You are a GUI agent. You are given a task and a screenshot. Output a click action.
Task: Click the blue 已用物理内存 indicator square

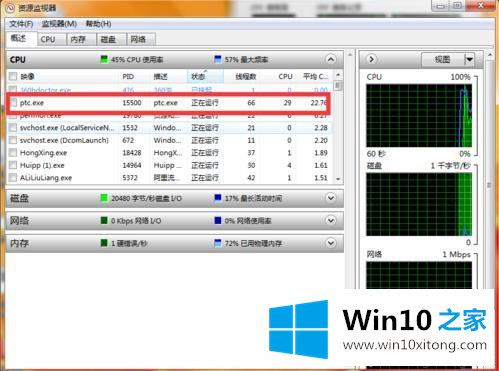pos(218,243)
